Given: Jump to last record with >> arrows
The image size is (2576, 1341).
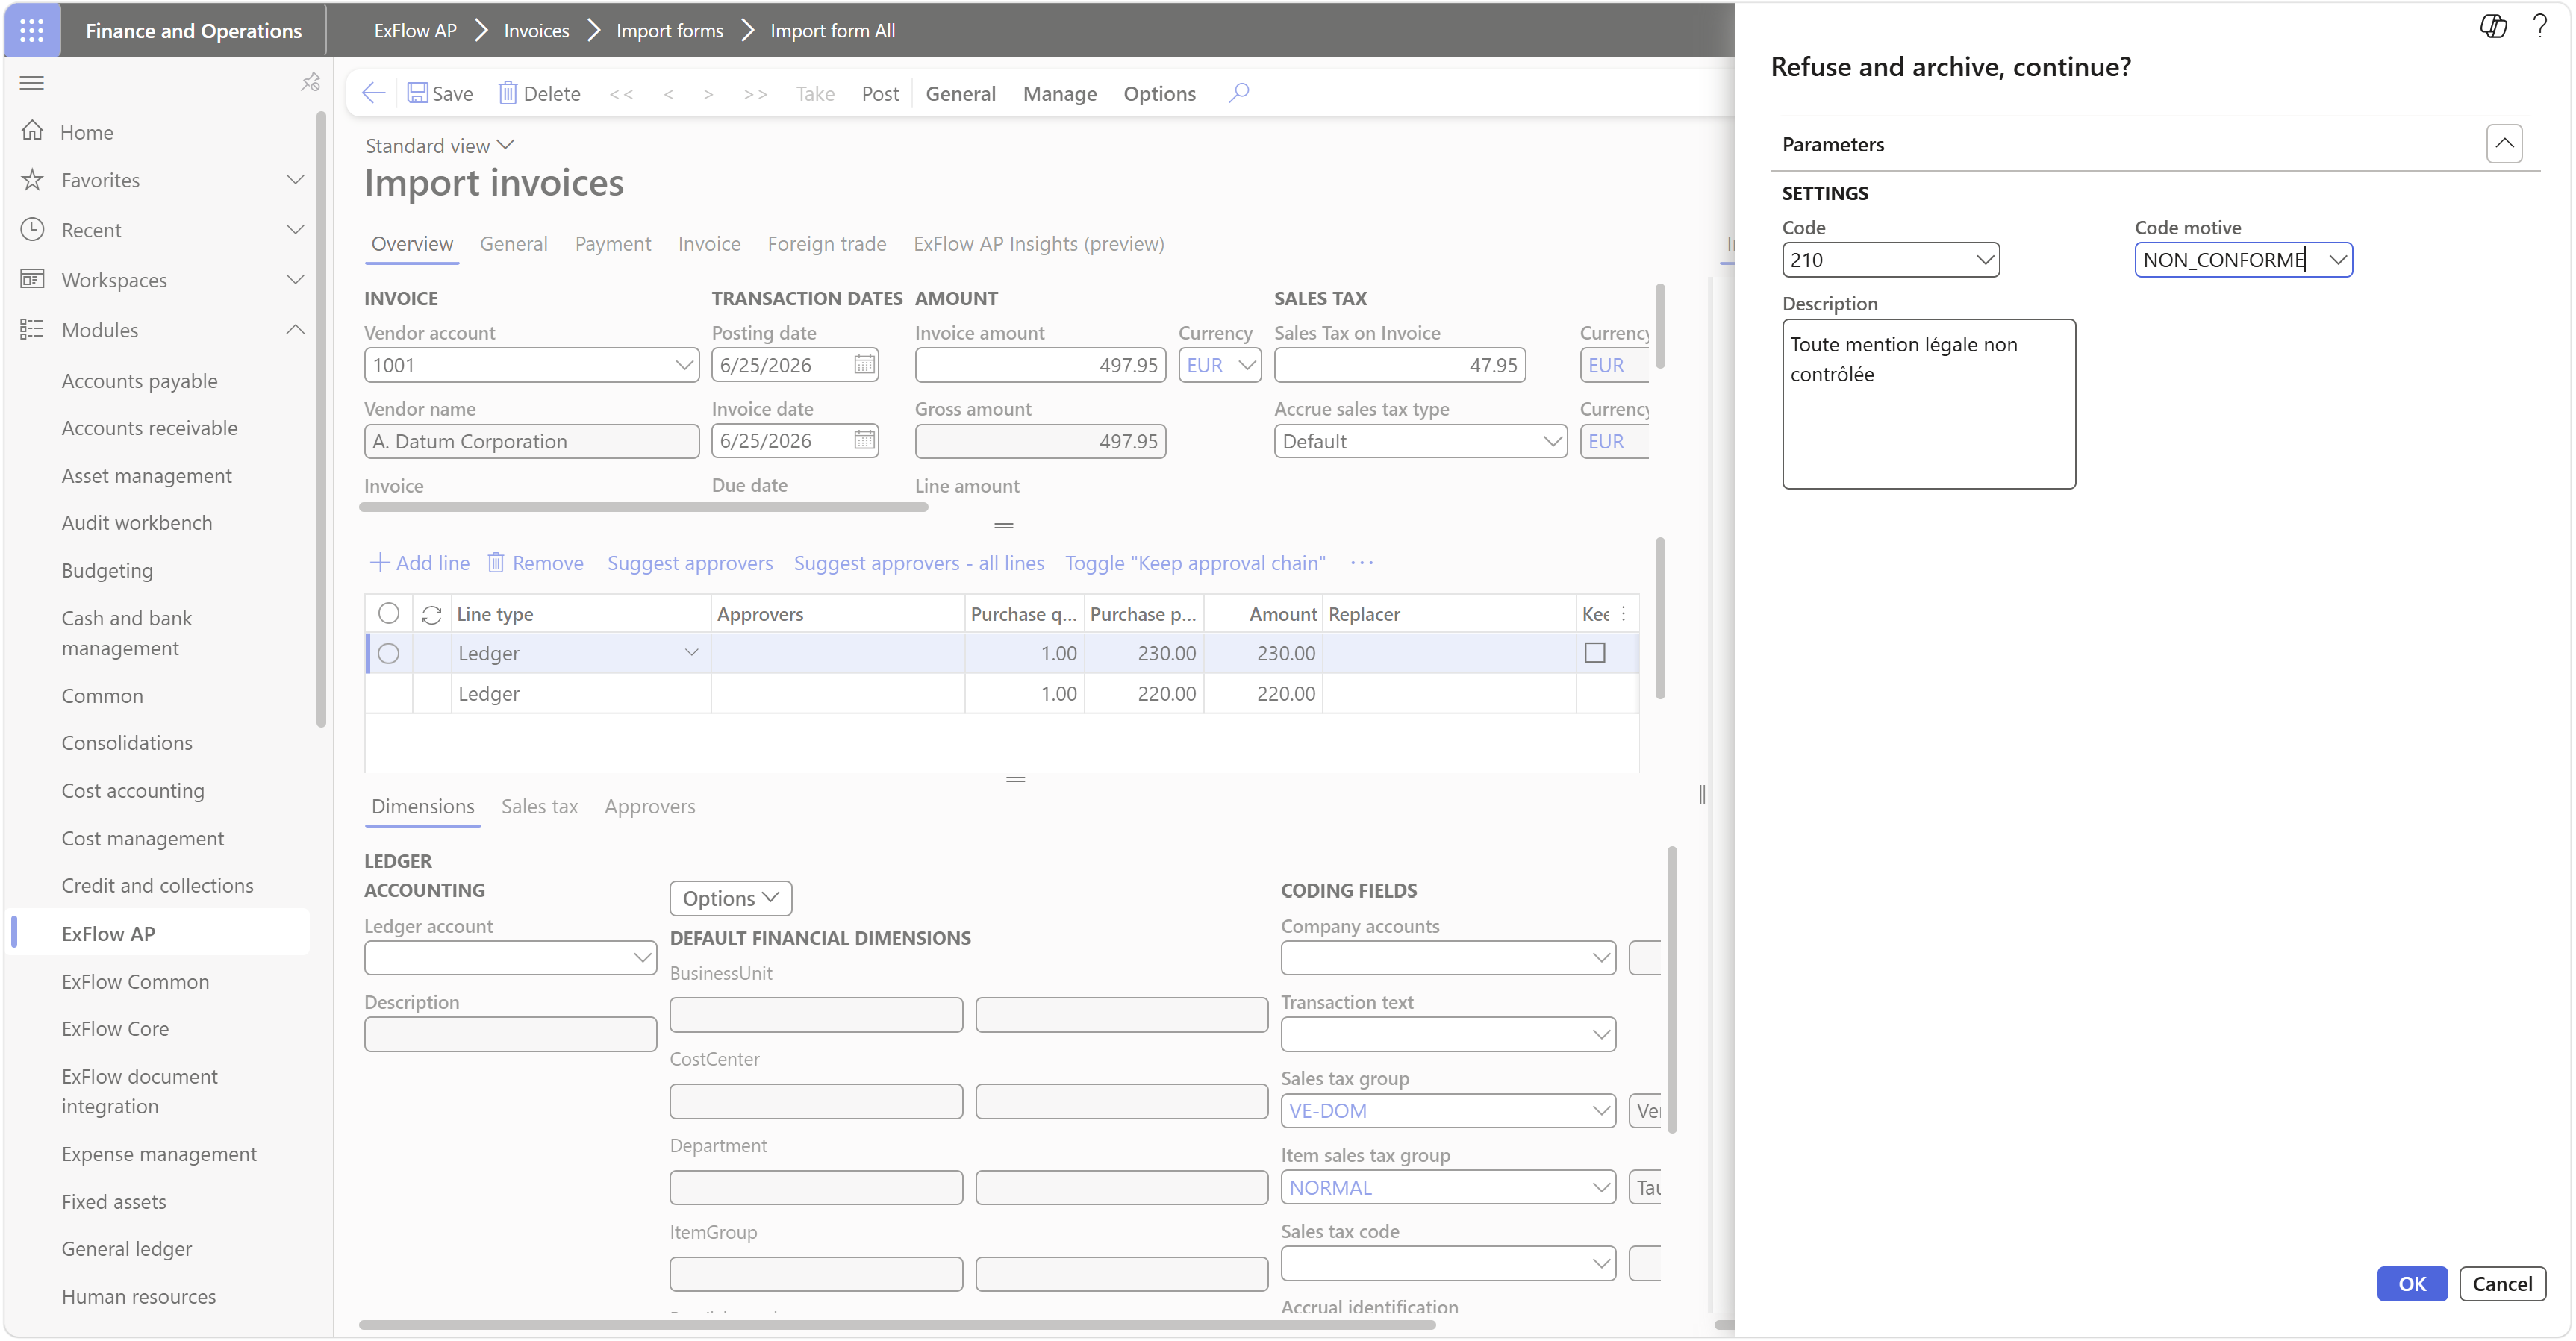Looking at the screenshot, I should pyautogui.click(x=755, y=94).
